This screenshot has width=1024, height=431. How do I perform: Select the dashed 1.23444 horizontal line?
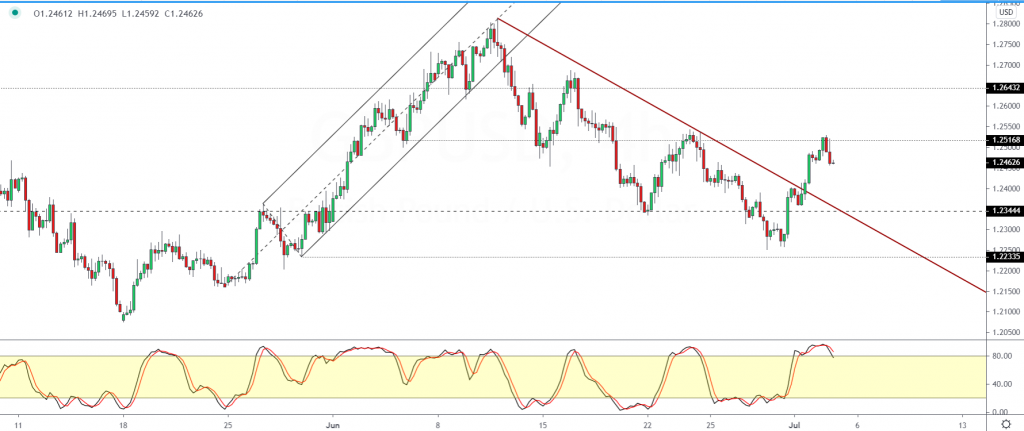493,211
